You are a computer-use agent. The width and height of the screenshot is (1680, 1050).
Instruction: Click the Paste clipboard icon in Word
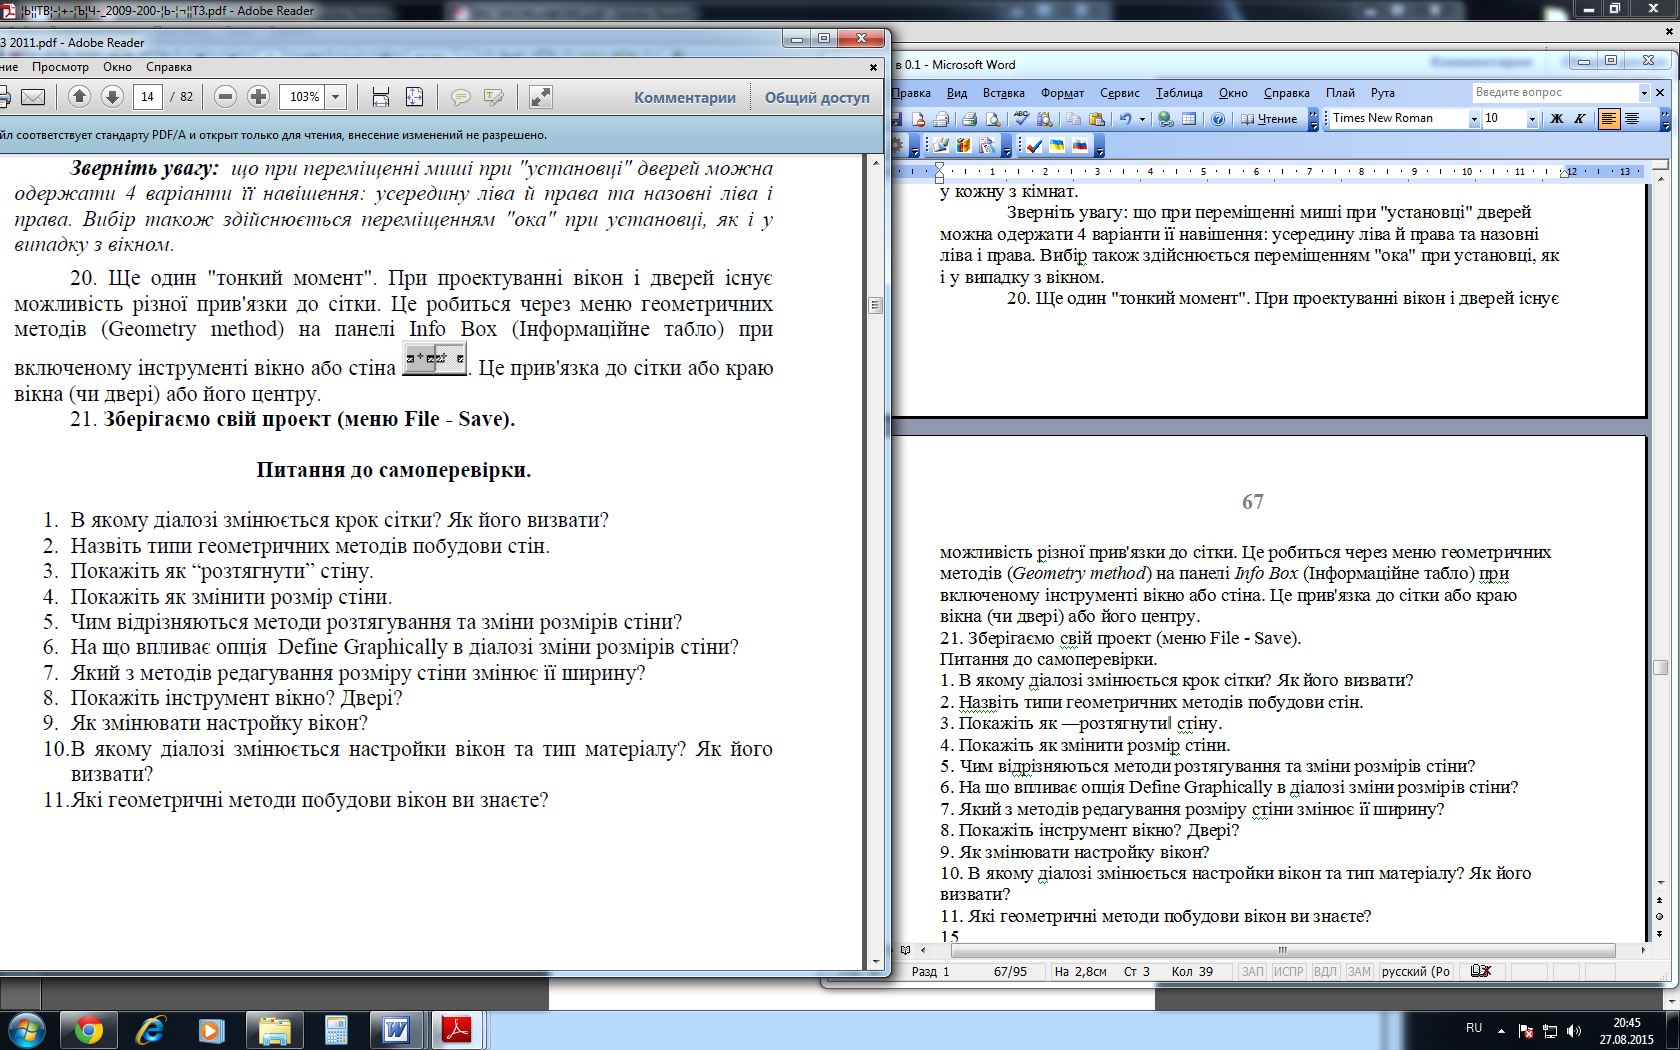coord(1097,119)
